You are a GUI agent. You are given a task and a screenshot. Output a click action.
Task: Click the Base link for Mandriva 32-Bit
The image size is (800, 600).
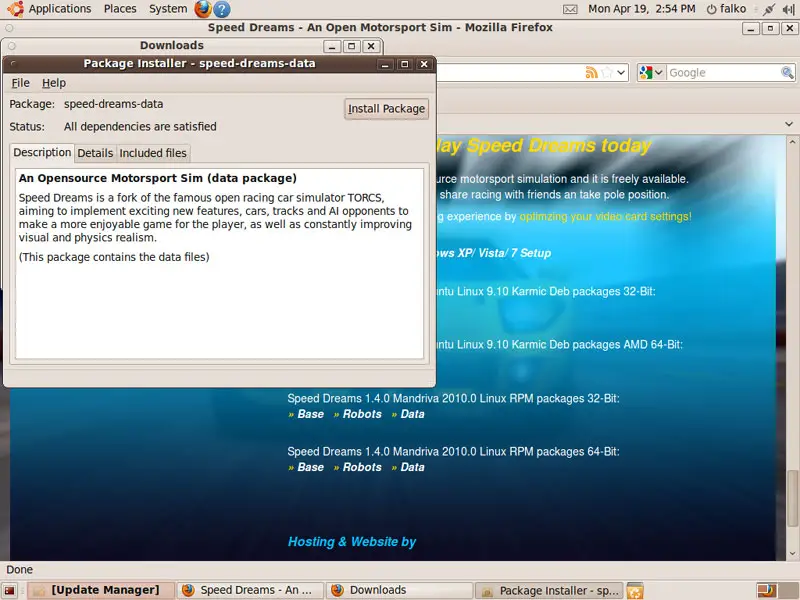pyautogui.click(x=310, y=414)
